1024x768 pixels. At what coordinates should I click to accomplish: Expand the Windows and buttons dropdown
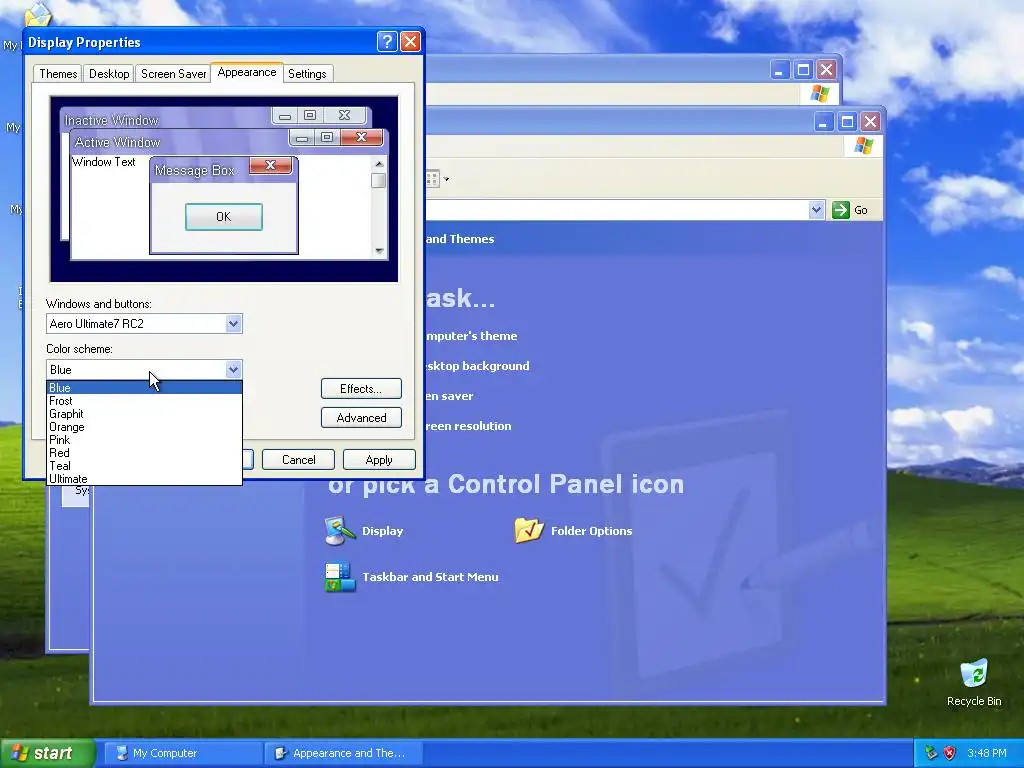click(x=233, y=324)
